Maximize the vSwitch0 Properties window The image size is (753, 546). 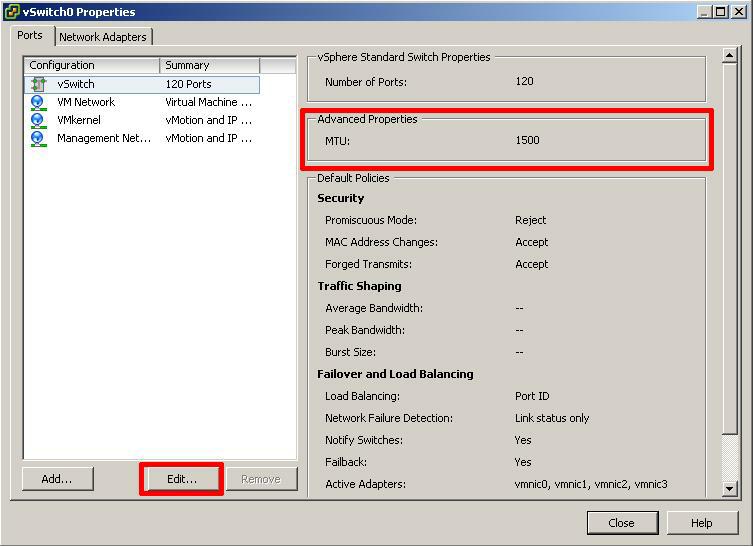721,12
